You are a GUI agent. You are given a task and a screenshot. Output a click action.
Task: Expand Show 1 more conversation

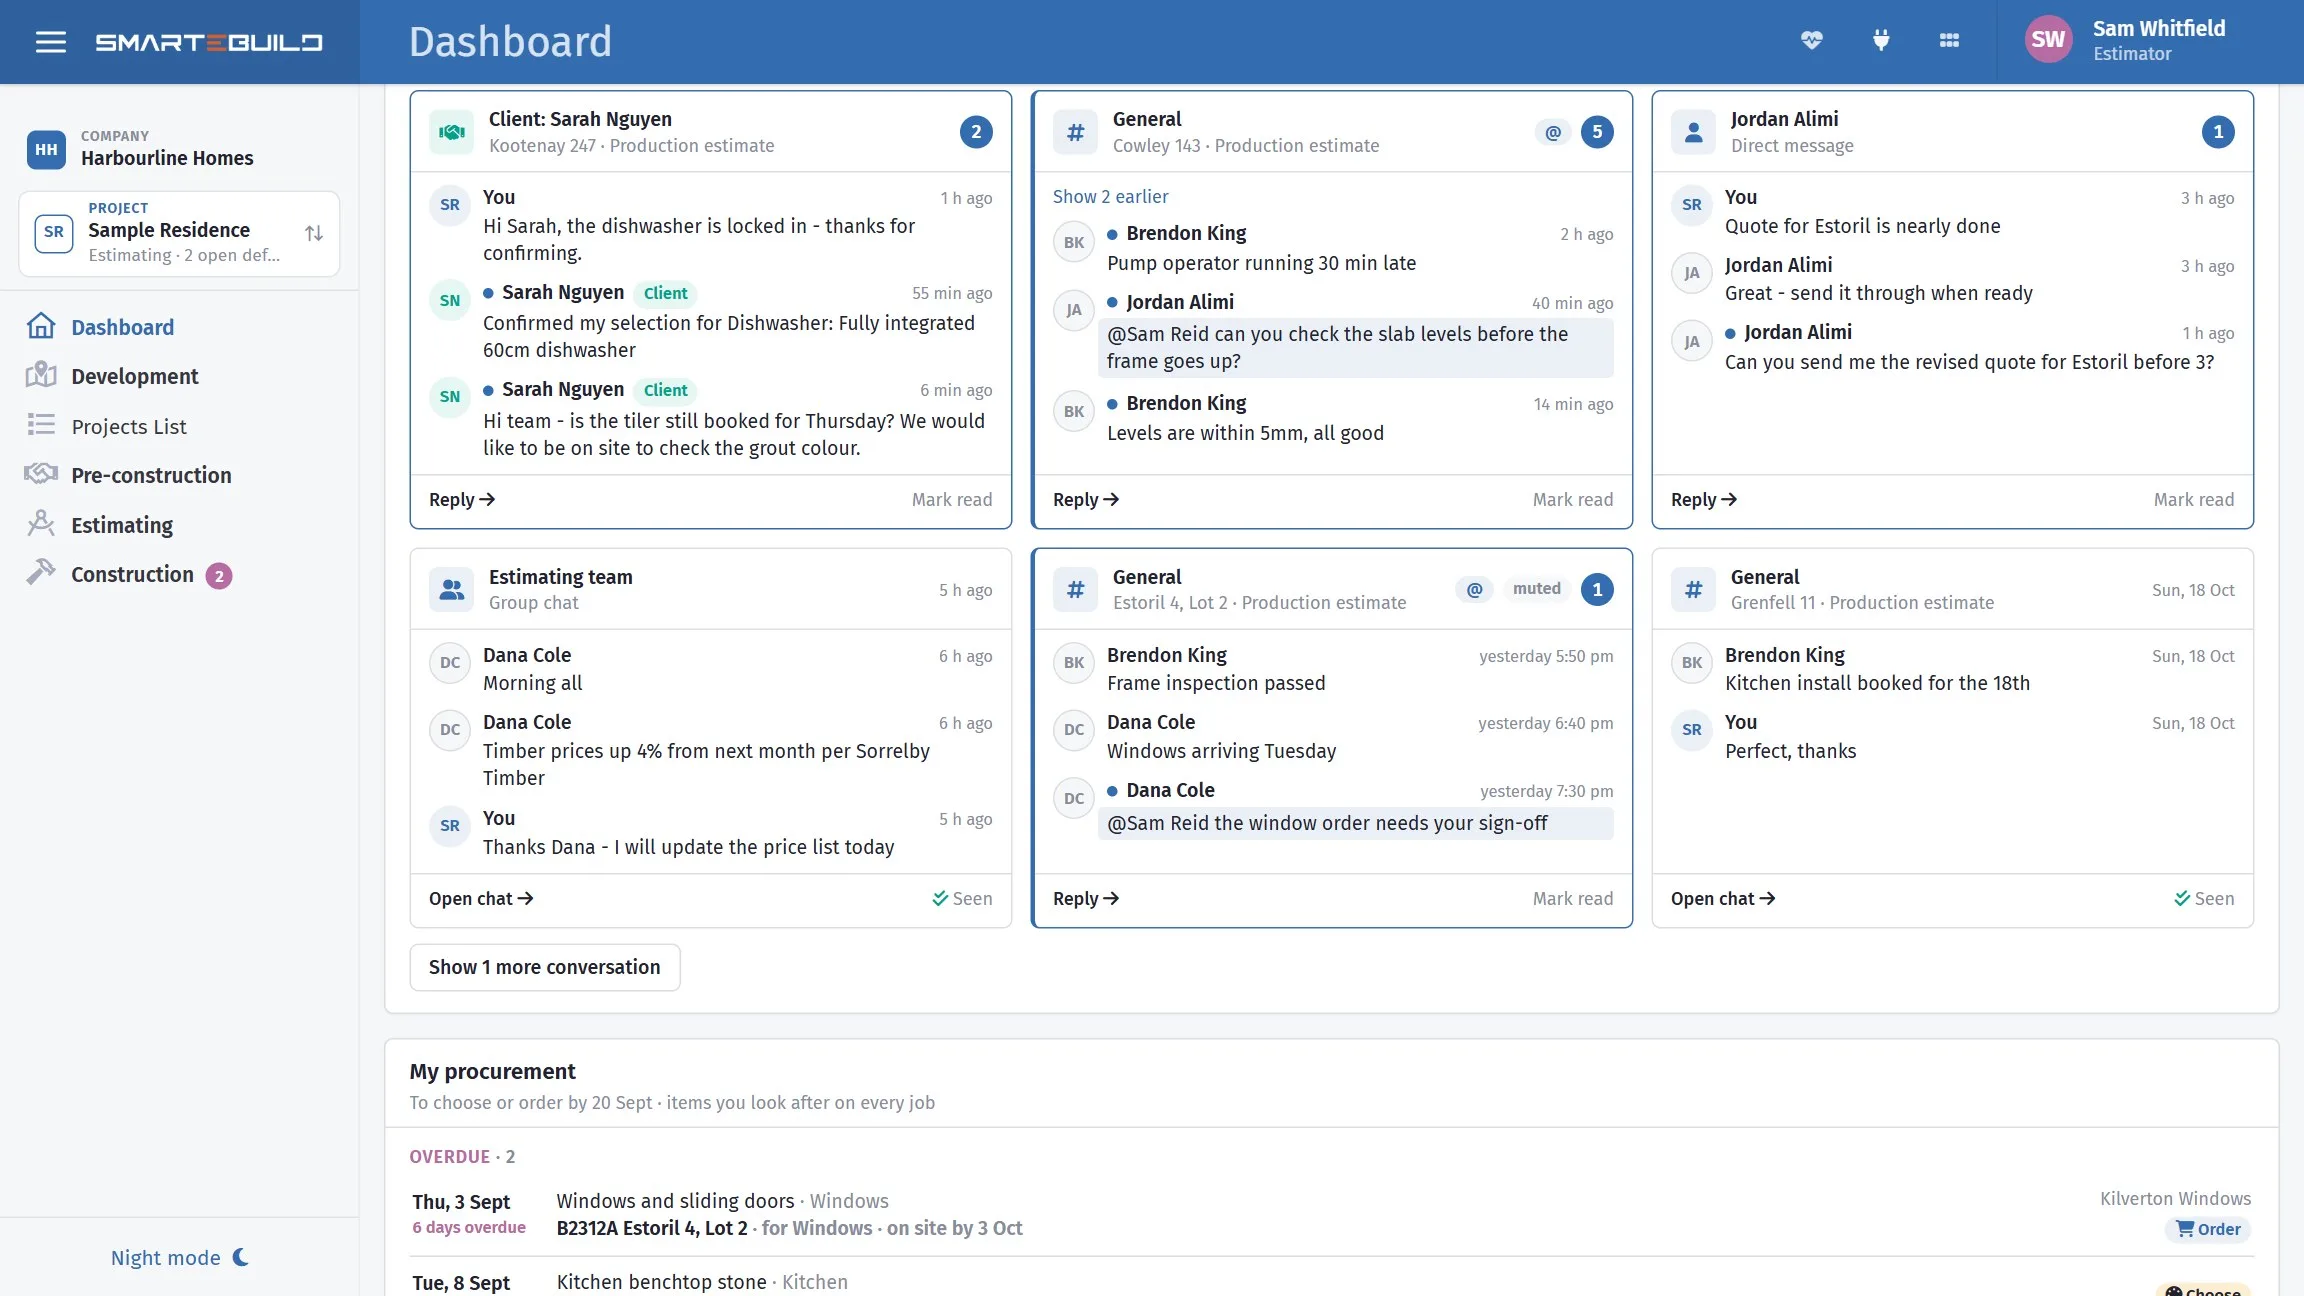click(x=544, y=967)
